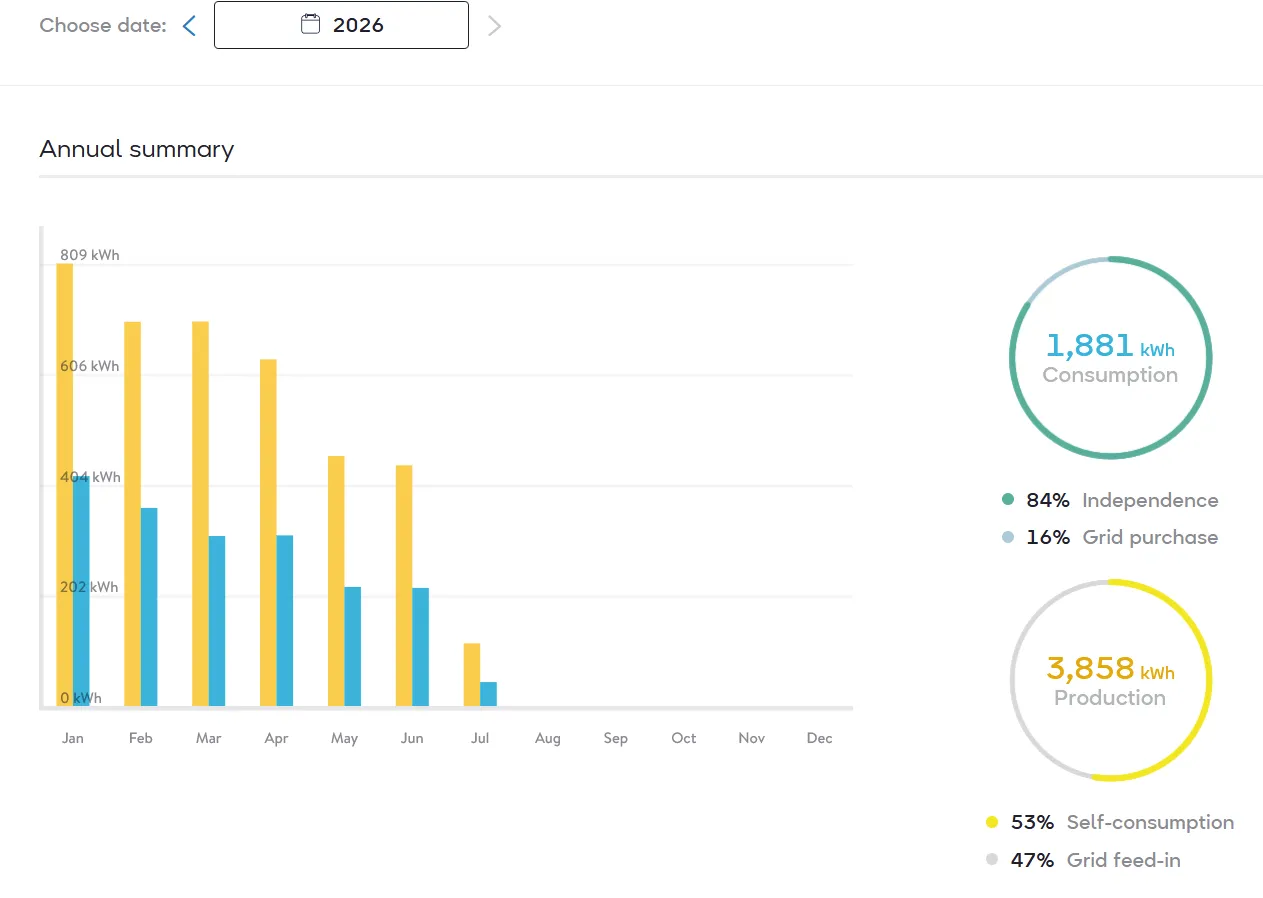Select the June yellow production bar
The image size is (1263, 898).
click(404, 586)
